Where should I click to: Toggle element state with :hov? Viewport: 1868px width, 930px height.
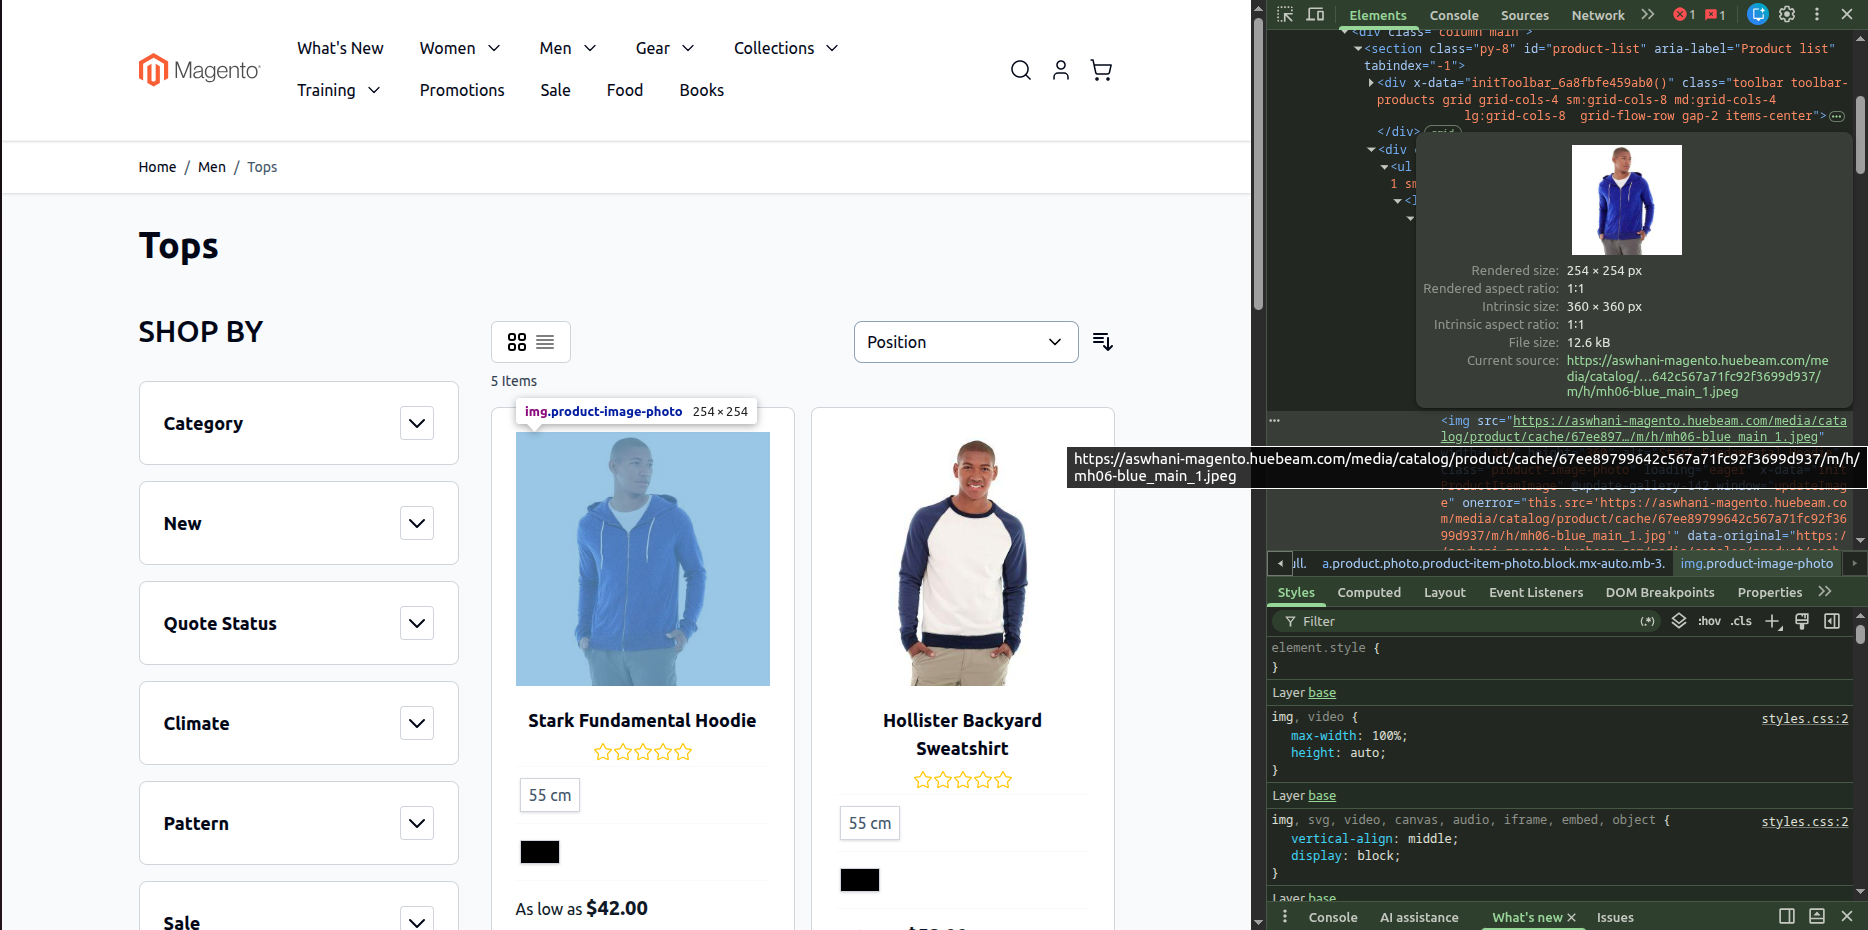coord(1709,621)
